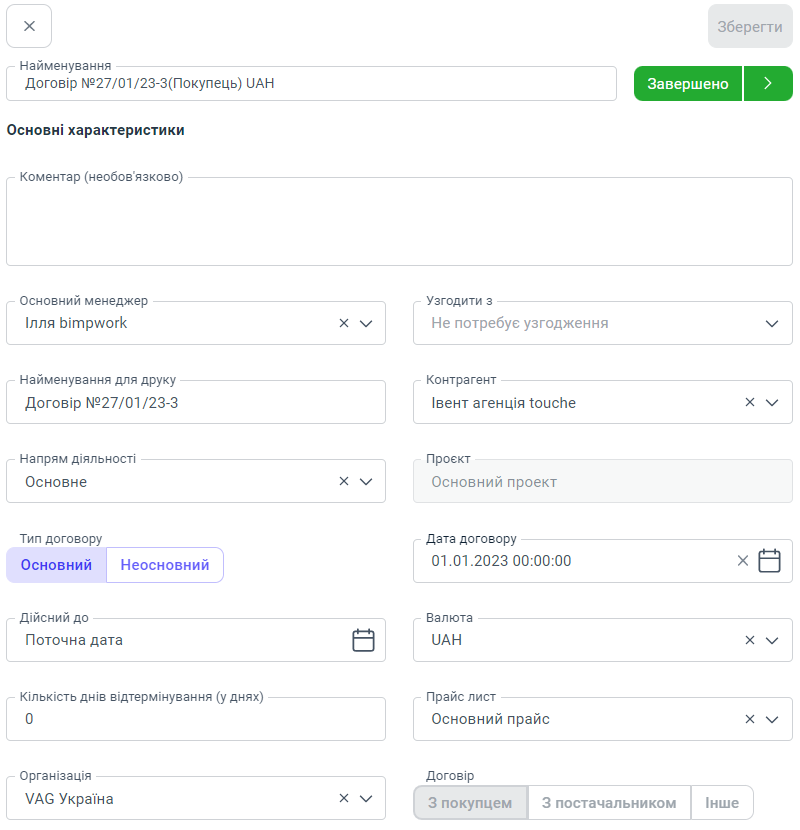Choose З постачальником contract option

pos(609,802)
